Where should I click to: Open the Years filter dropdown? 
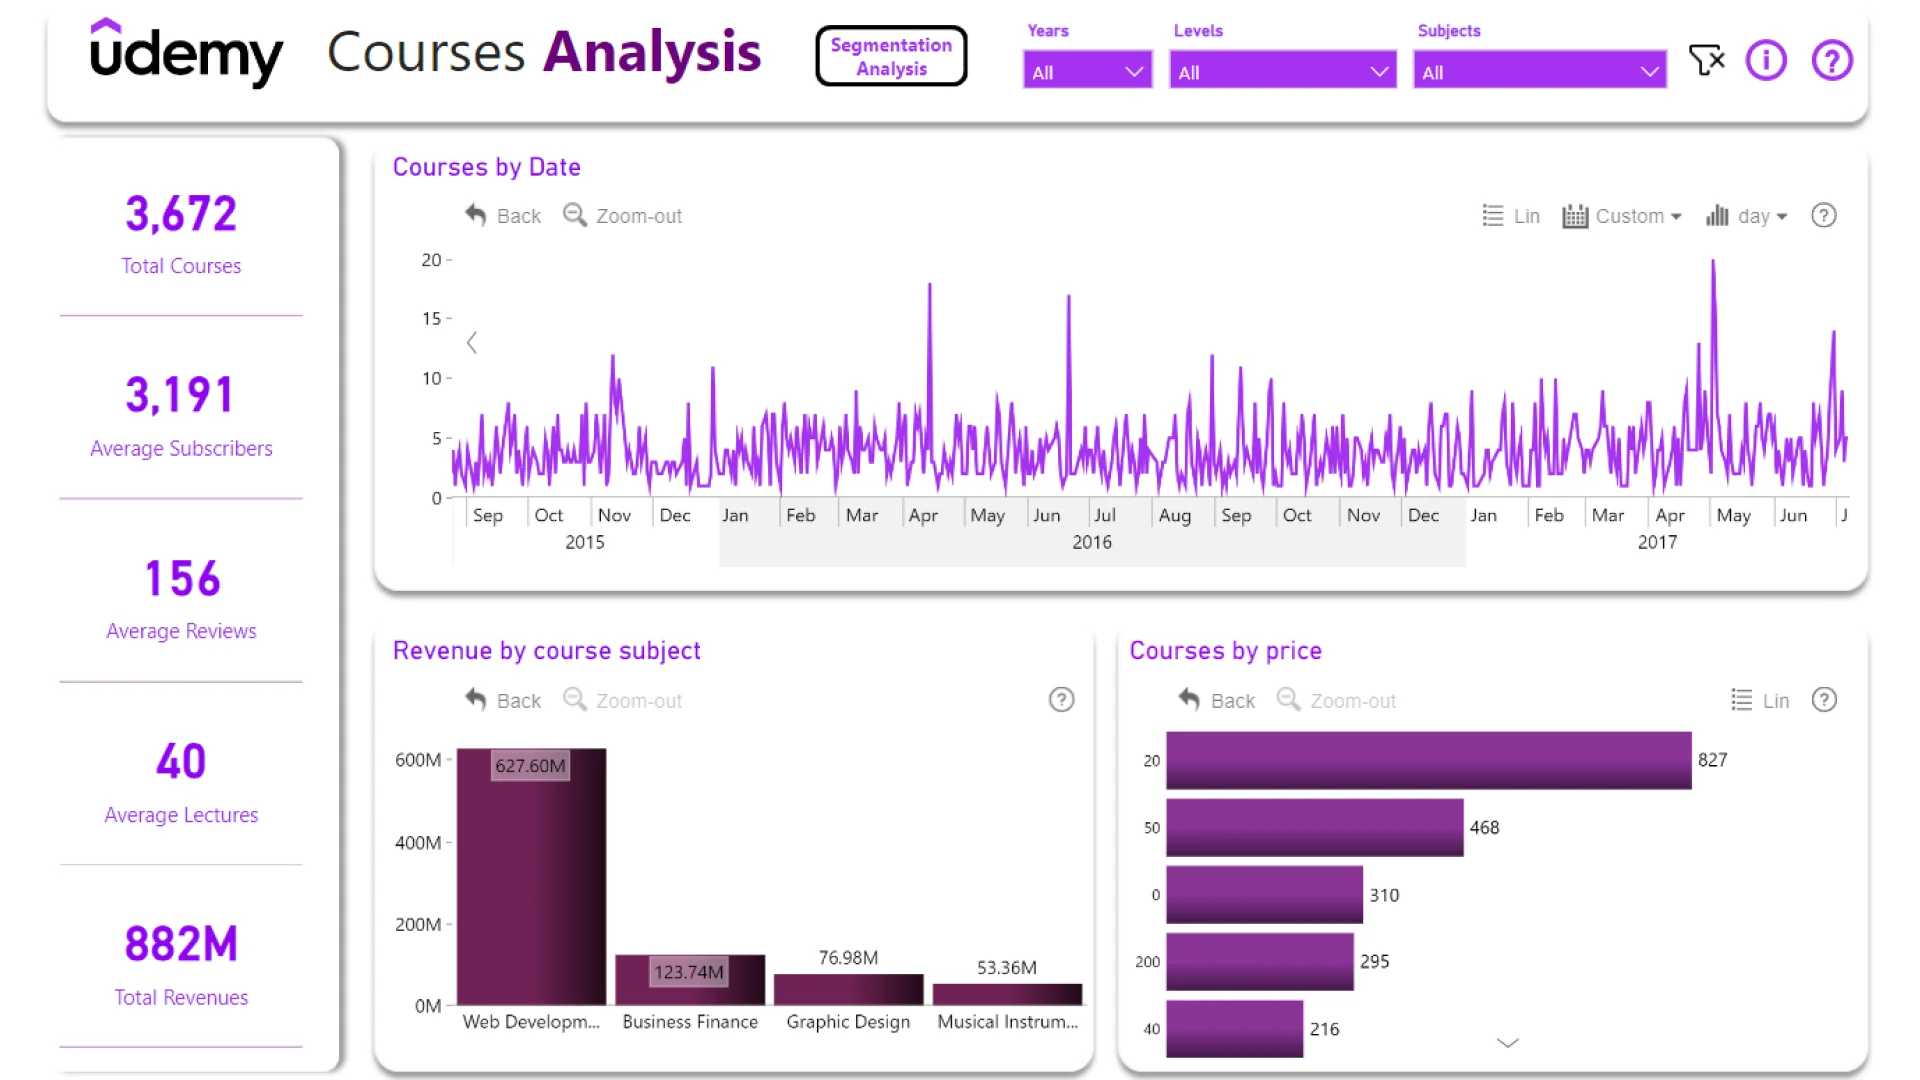point(1087,71)
